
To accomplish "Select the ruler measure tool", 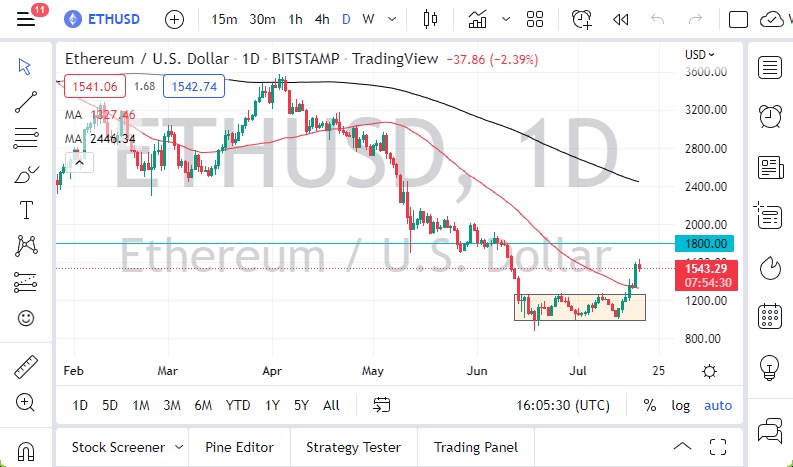I will click(x=26, y=367).
